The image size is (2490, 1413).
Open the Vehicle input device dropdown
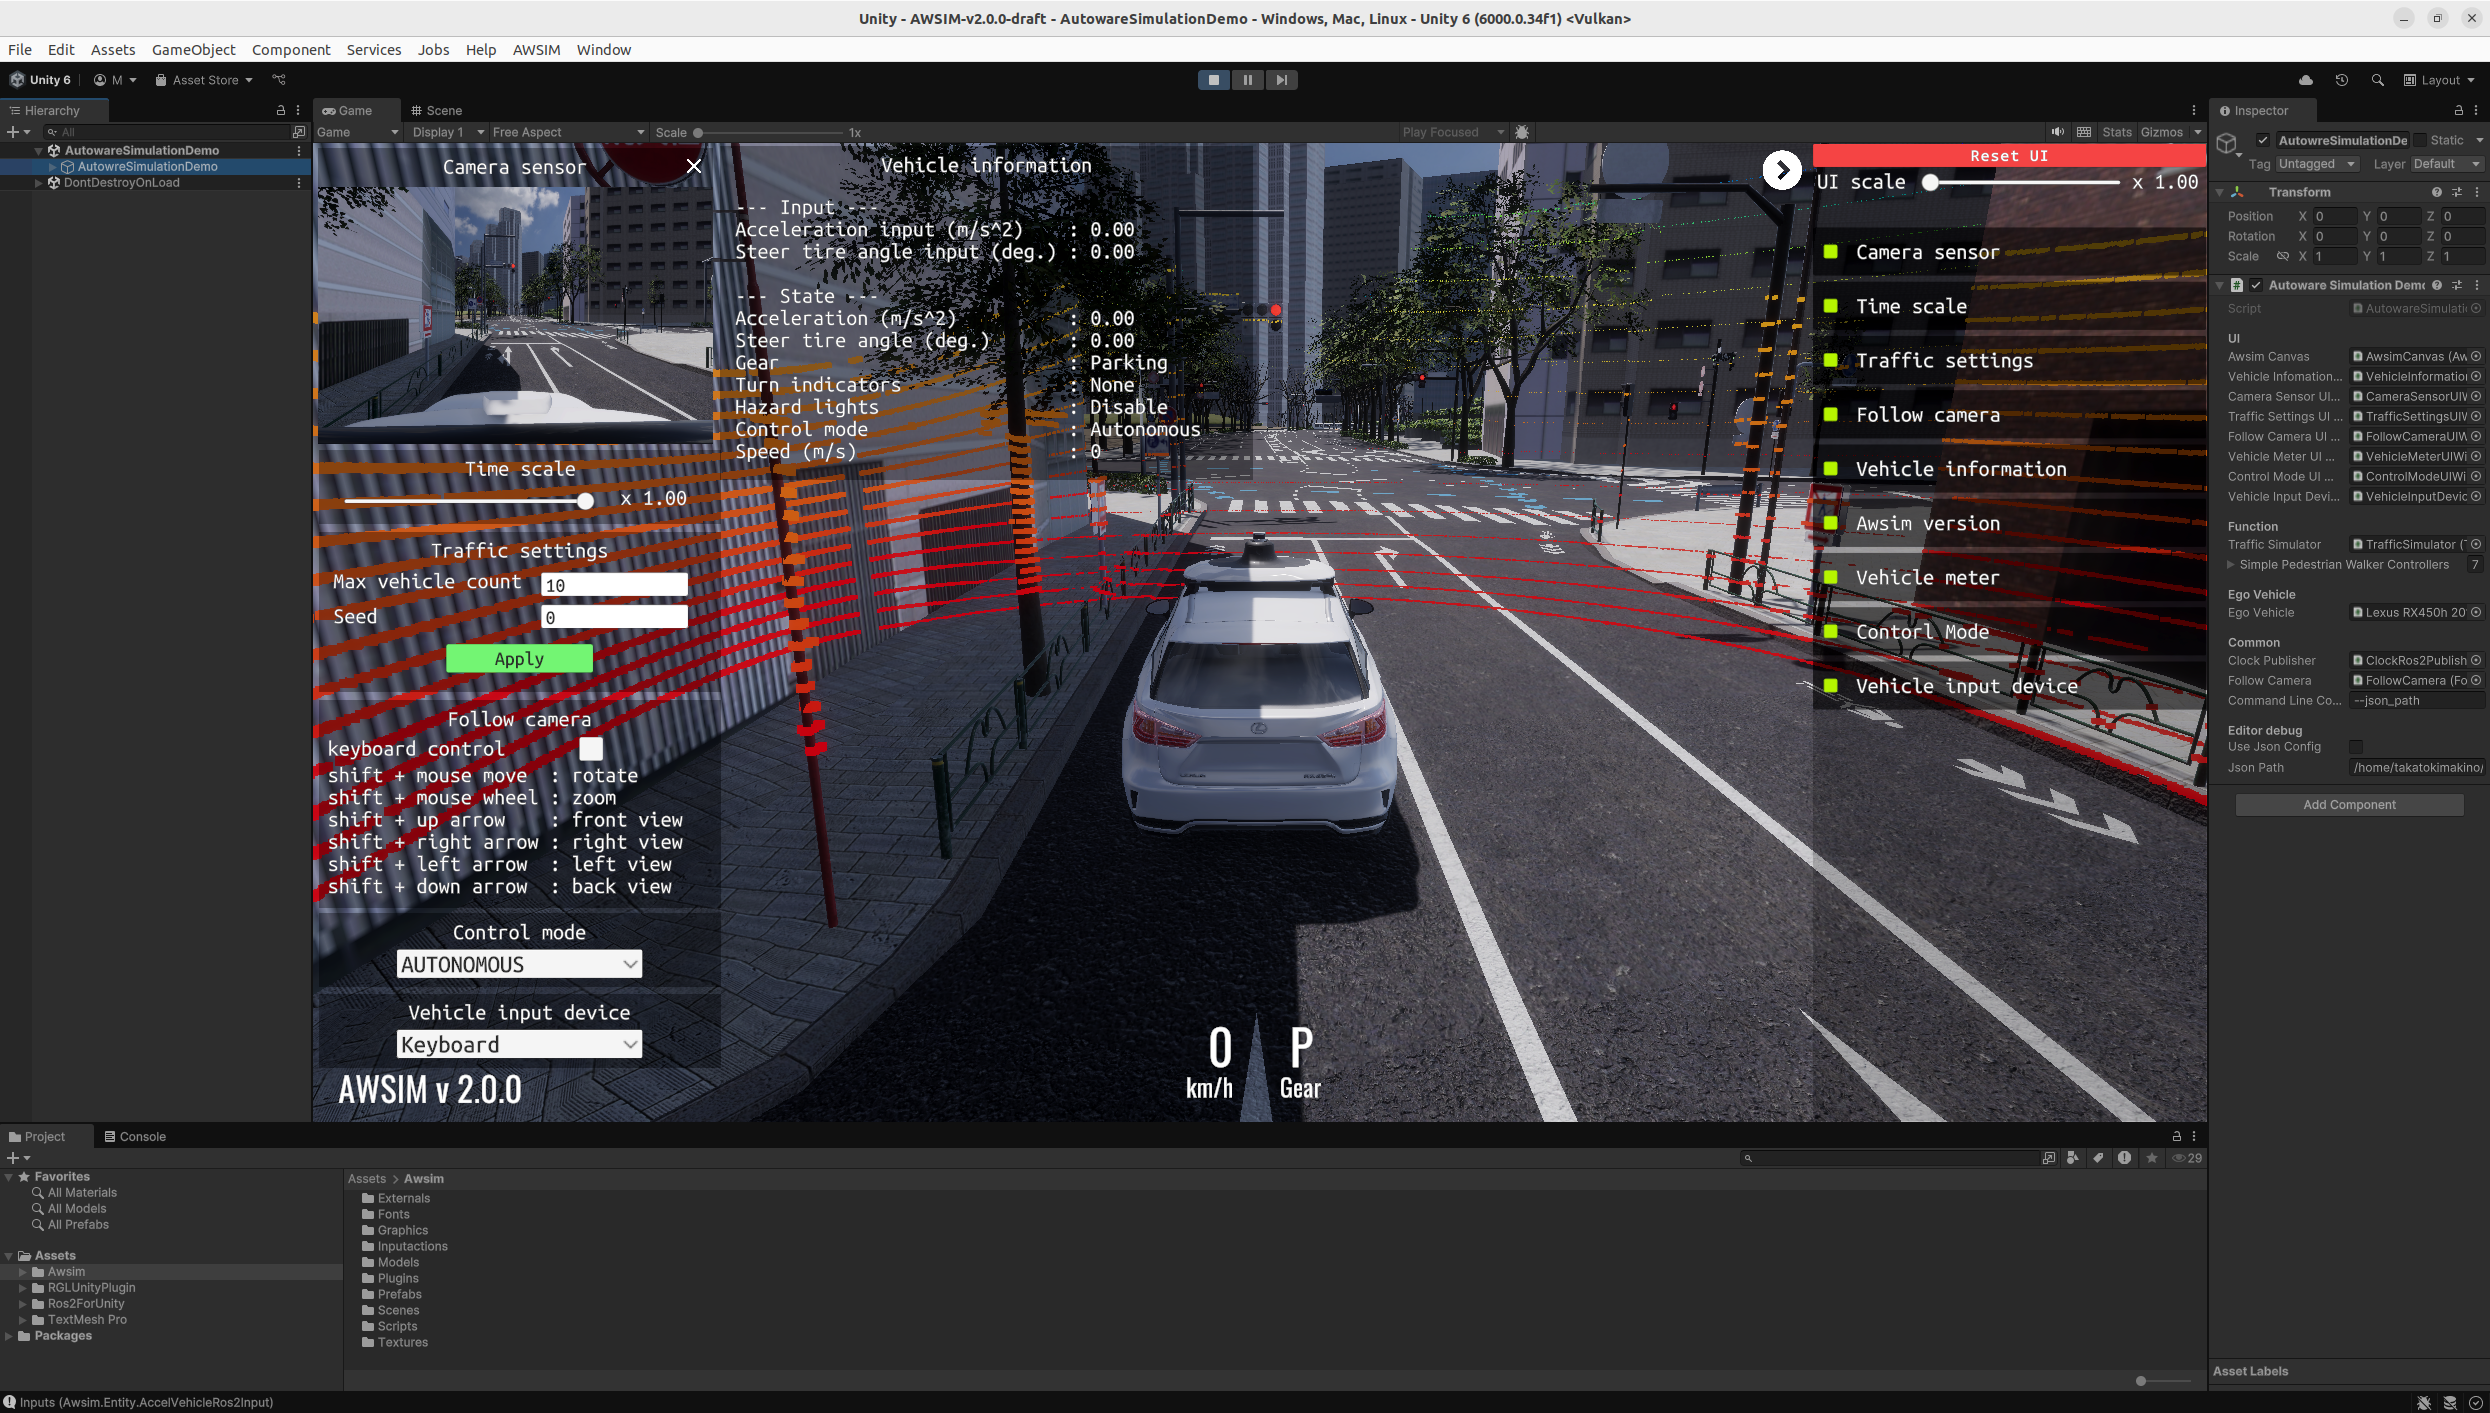tap(519, 1044)
